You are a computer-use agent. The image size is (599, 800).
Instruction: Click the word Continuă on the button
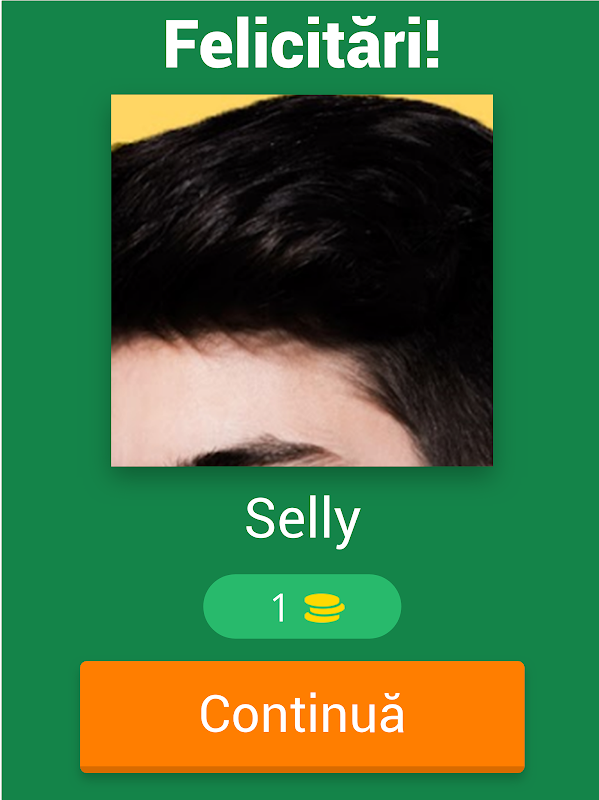pos(303,713)
